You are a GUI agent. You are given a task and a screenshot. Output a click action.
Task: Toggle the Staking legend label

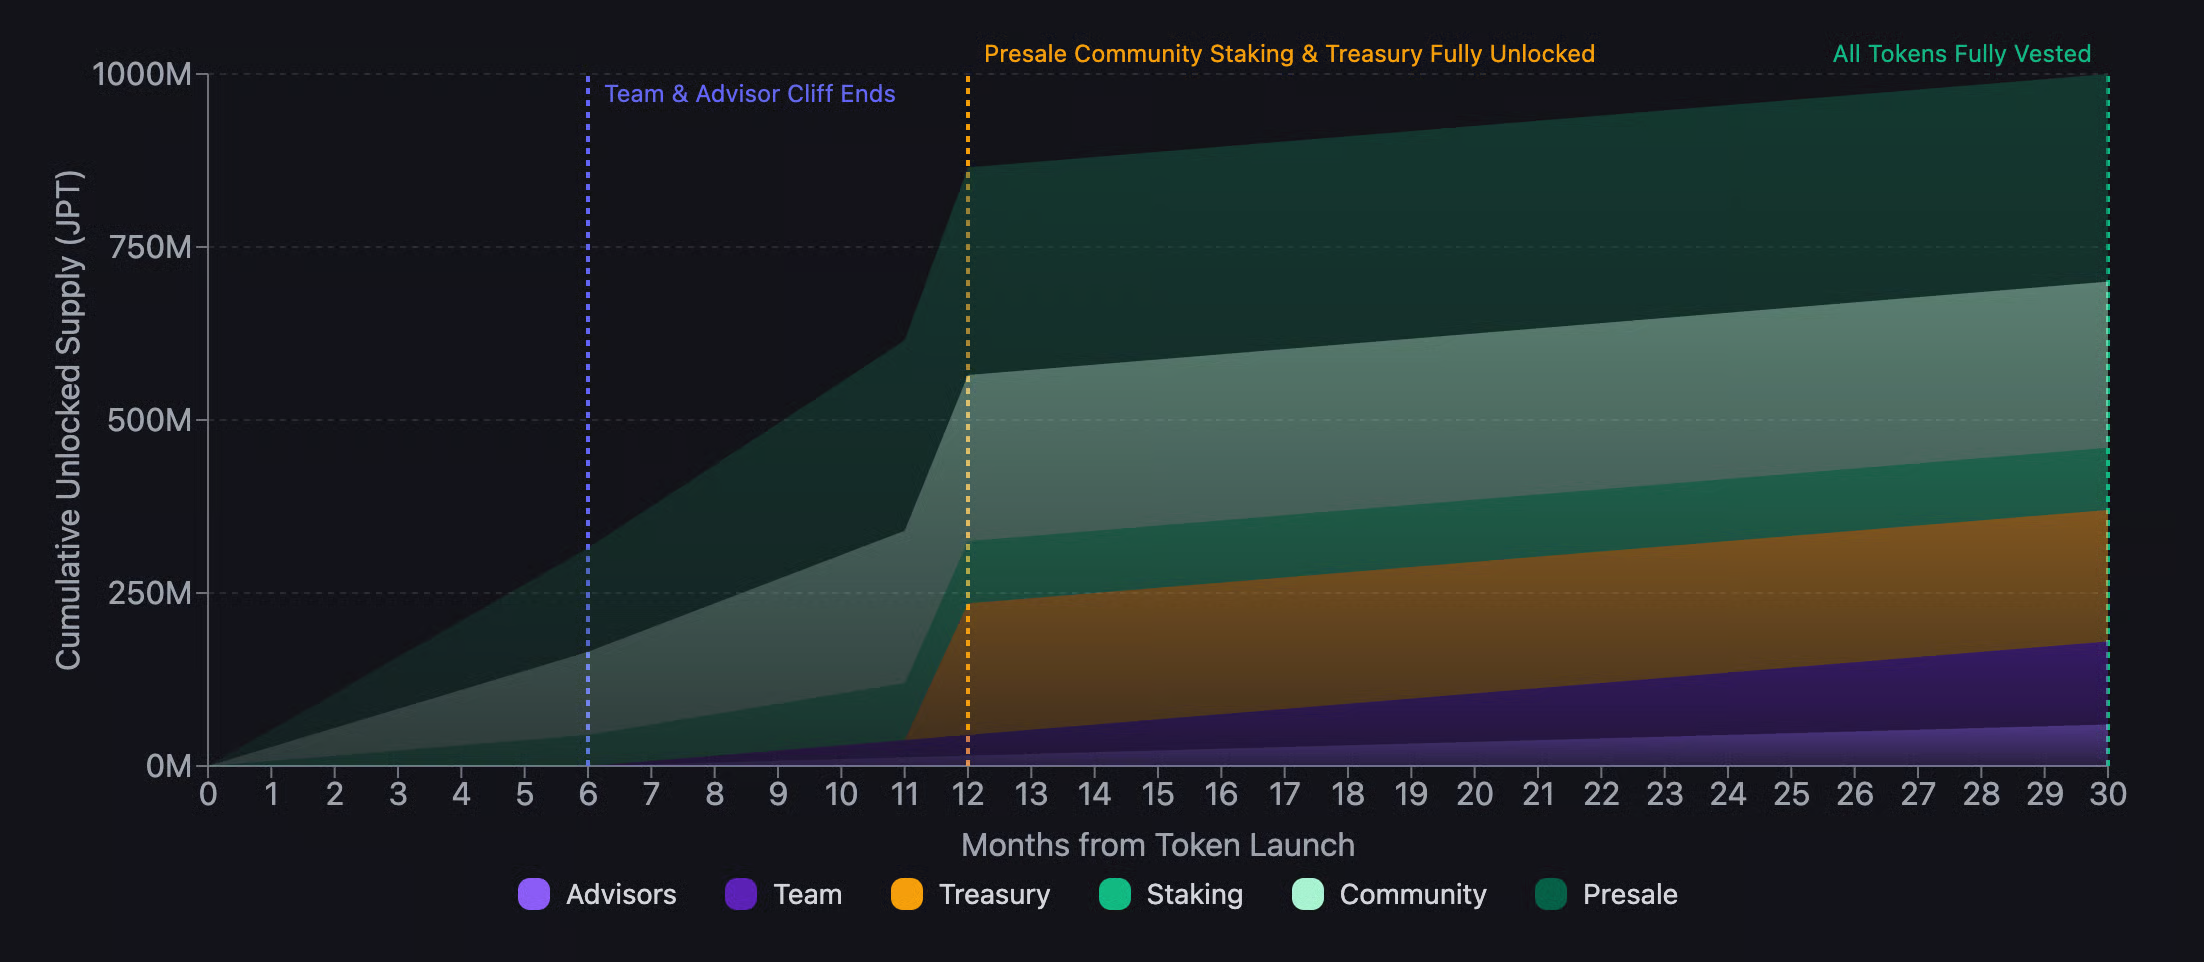pyautogui.click(x=1194, y=894)
